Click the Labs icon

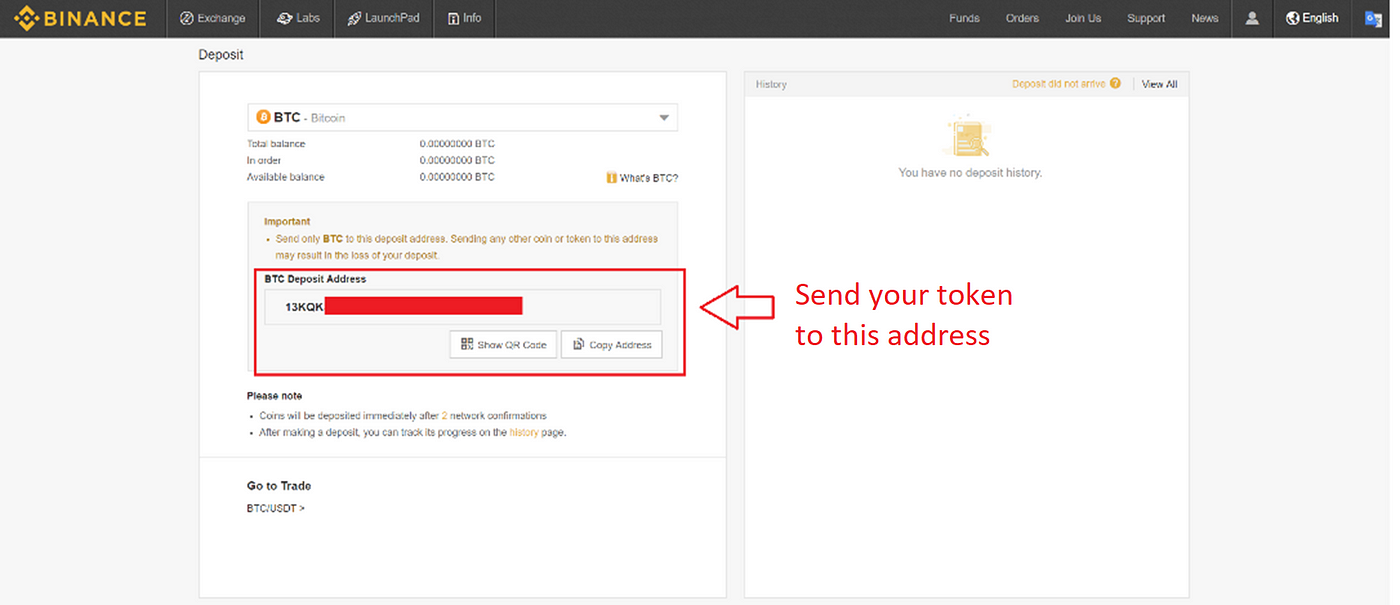[284, 18]
